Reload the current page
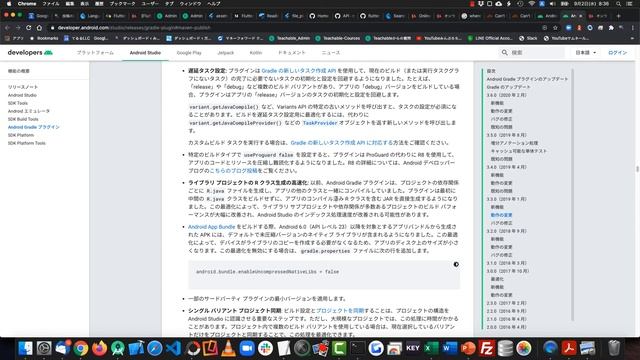 29,28
